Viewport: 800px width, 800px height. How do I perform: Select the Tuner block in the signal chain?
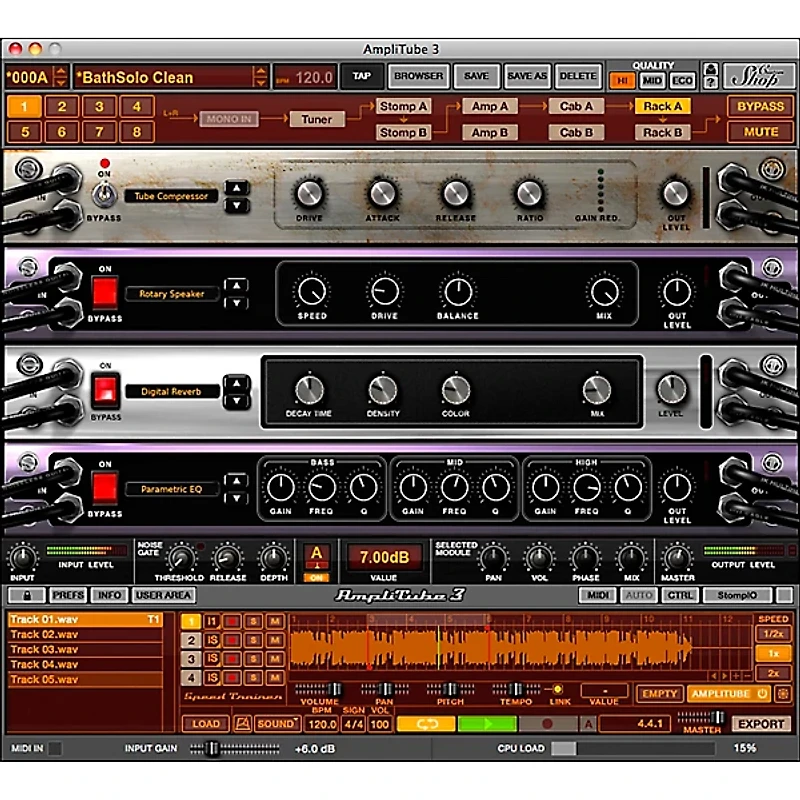[x=318, y=119]
